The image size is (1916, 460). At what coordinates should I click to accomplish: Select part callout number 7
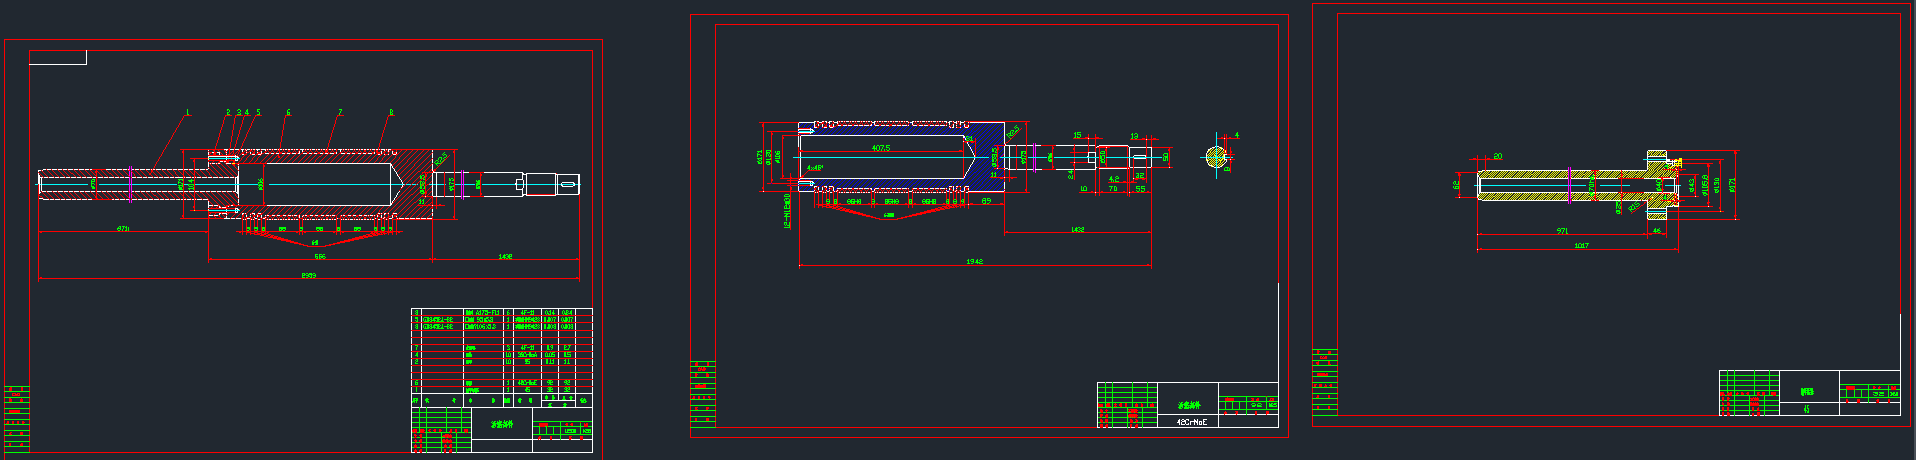point(340,112)
